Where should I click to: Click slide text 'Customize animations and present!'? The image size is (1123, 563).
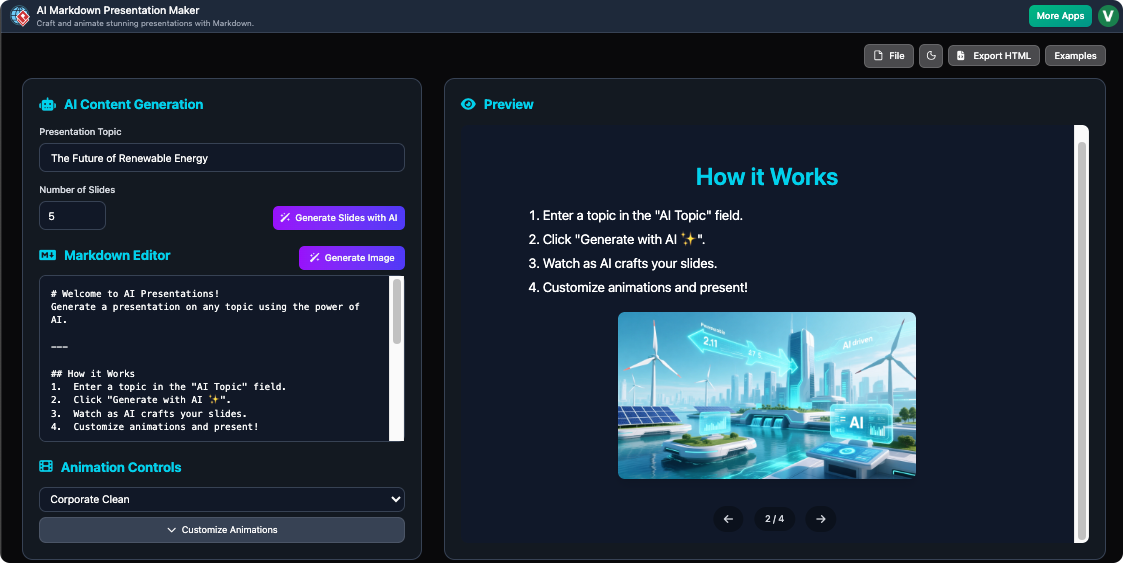645,287
